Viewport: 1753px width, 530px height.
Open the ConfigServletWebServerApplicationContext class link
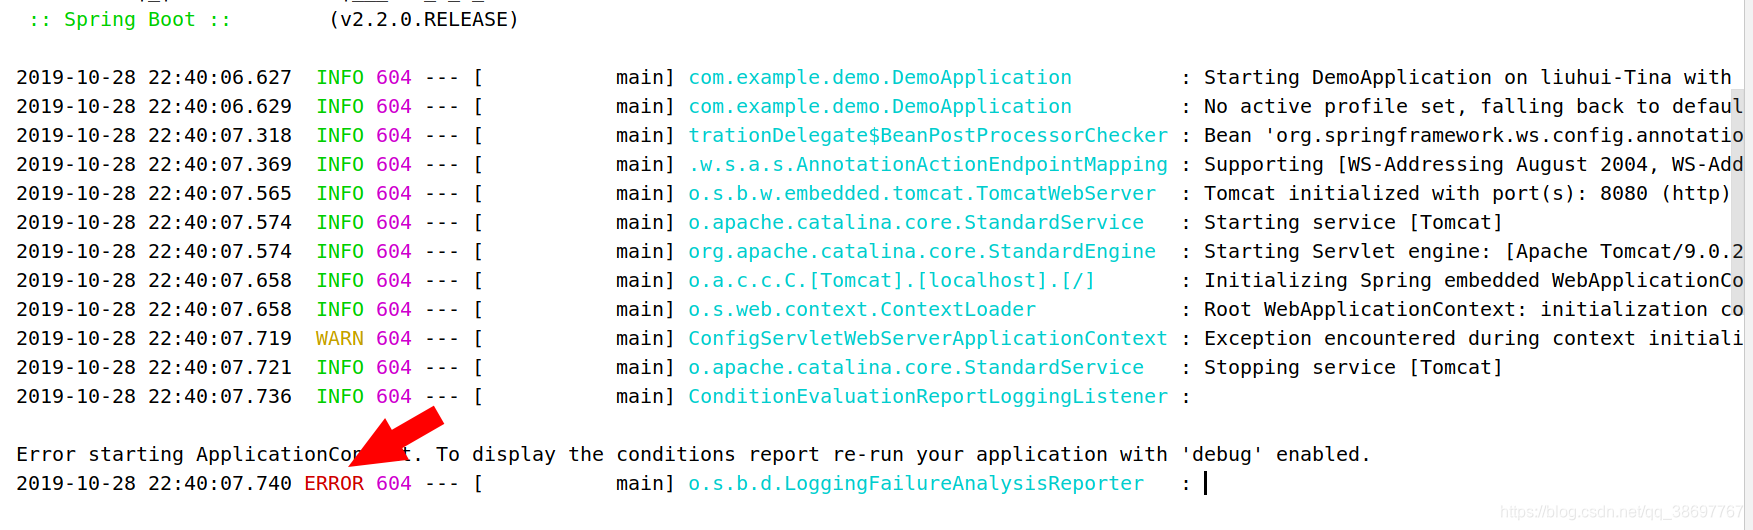[928, 339]
